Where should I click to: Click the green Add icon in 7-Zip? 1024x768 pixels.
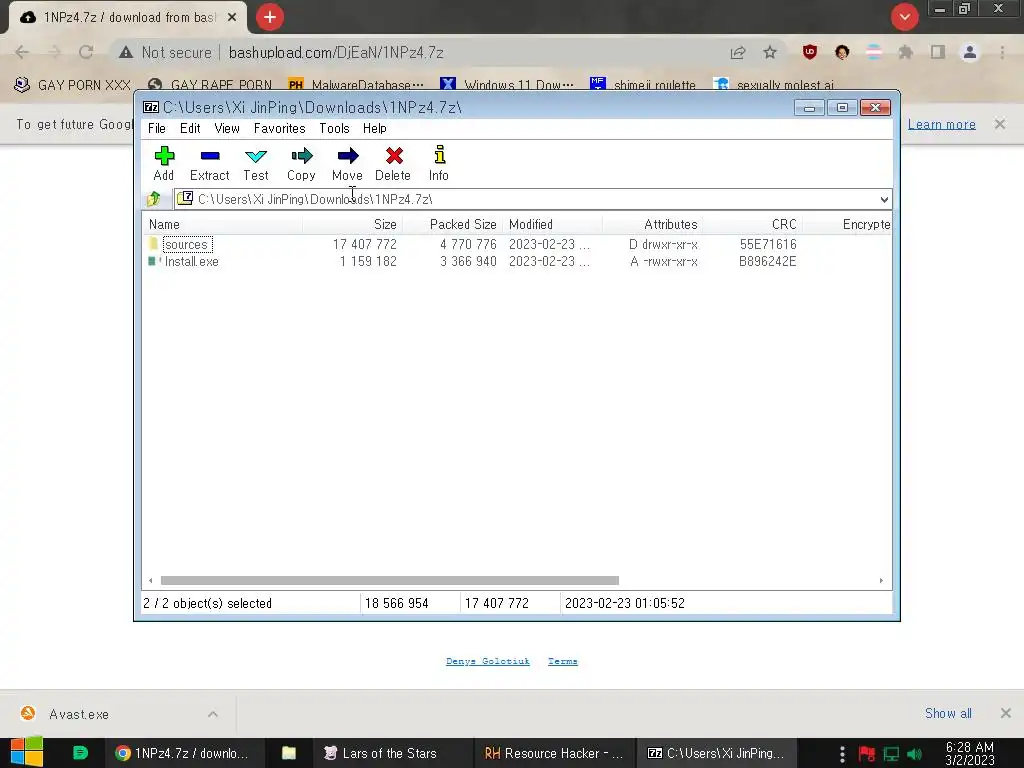tap(164, 155)
